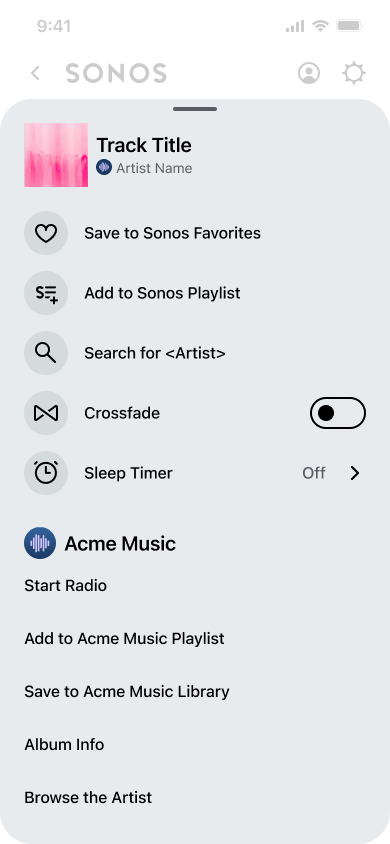Tap the Acme Music waveform logo

click(x=40, y=543)
